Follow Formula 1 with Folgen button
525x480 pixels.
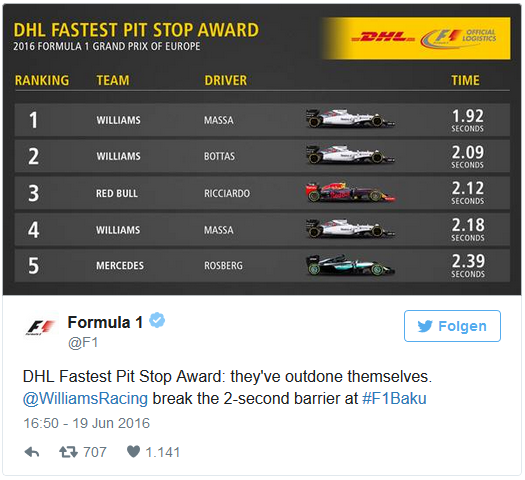point(452,326)
